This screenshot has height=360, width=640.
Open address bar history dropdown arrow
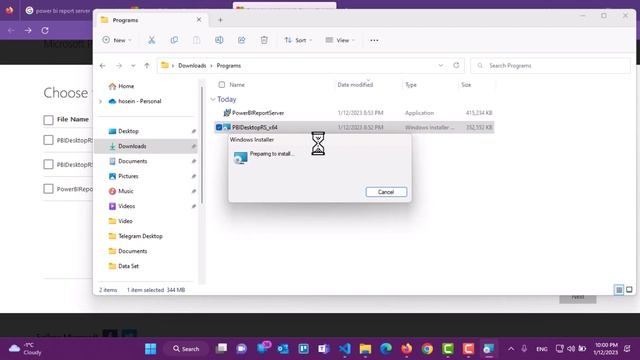tap(441, 65)
